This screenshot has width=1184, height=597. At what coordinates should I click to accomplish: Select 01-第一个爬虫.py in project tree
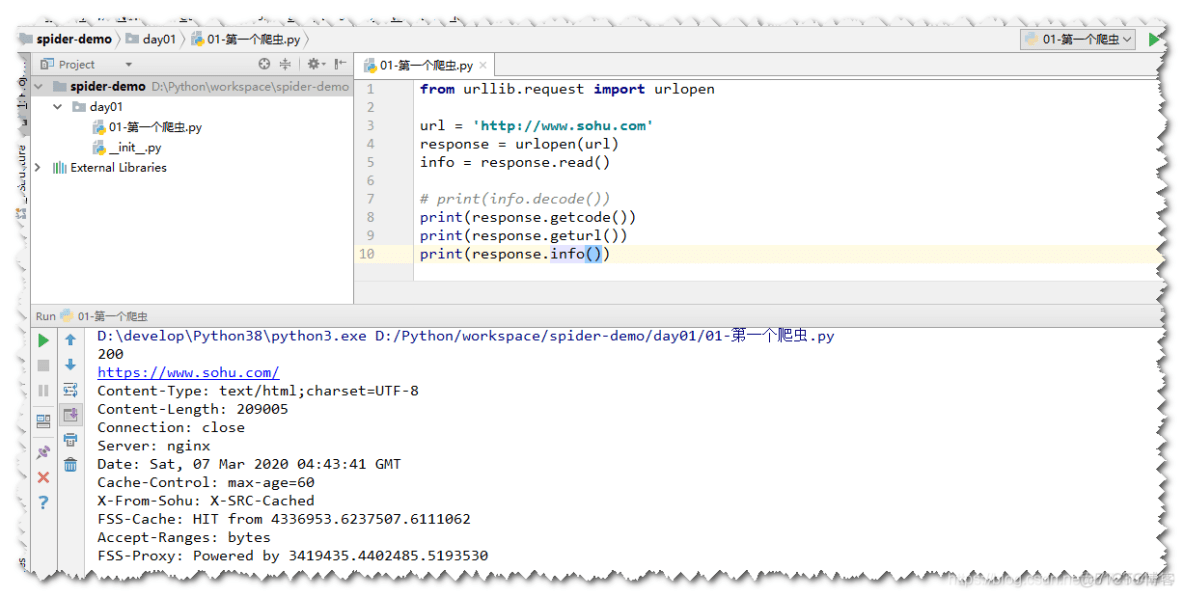pos(155,127)
